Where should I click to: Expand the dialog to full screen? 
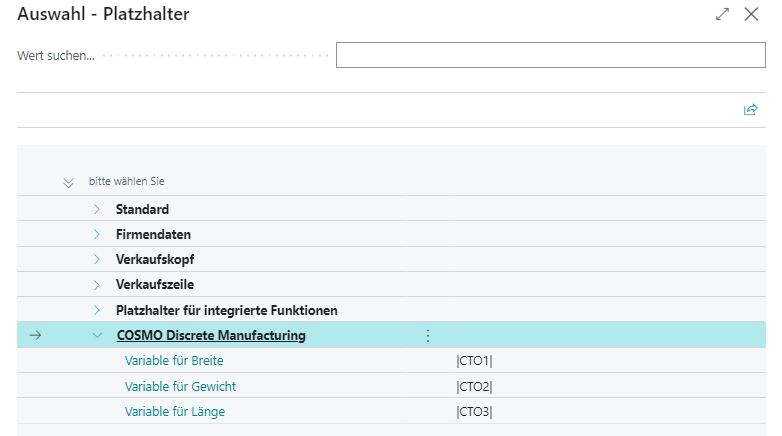click(x=723, y=15)
